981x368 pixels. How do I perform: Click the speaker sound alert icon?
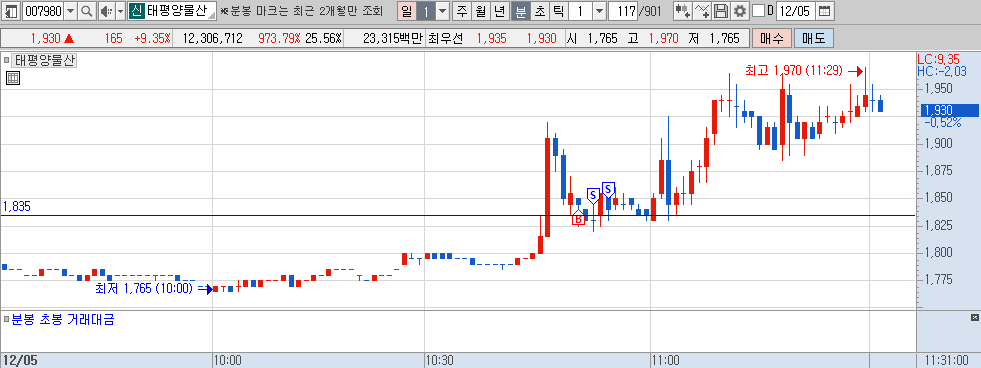click(106, 11)
